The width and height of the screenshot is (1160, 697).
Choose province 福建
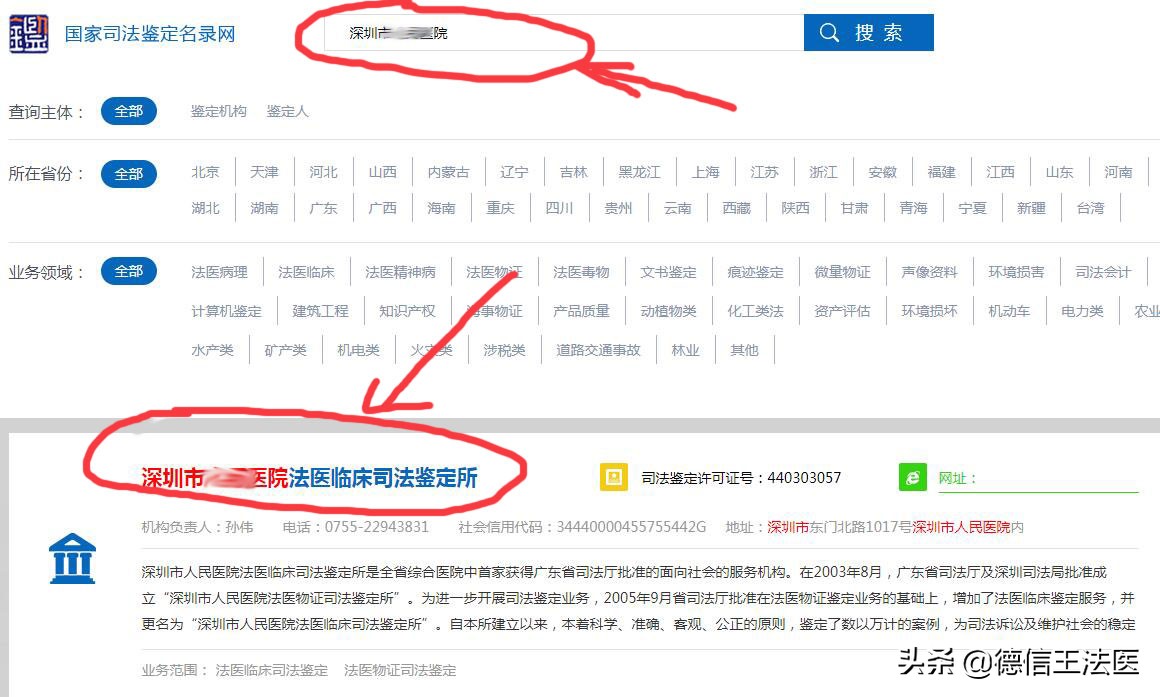[941, 172]
